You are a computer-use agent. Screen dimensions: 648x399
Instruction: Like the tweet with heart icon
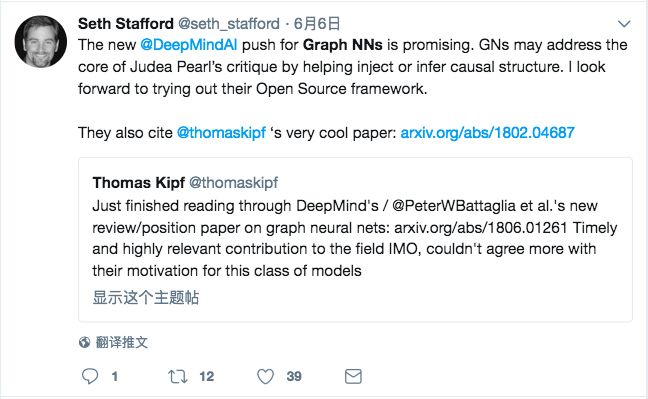pyautogui.click(x=265, y=377)
